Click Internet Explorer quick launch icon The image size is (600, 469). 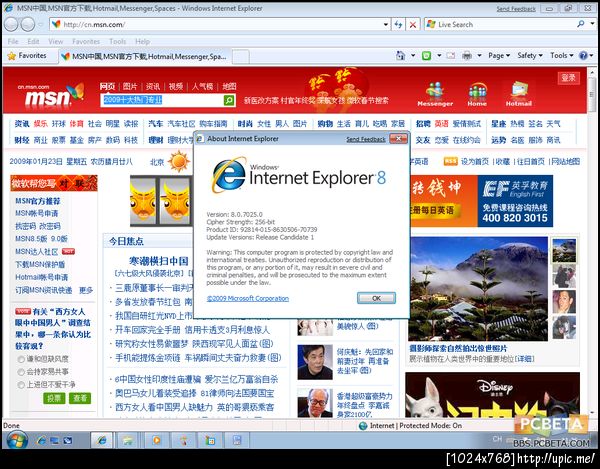42,441
